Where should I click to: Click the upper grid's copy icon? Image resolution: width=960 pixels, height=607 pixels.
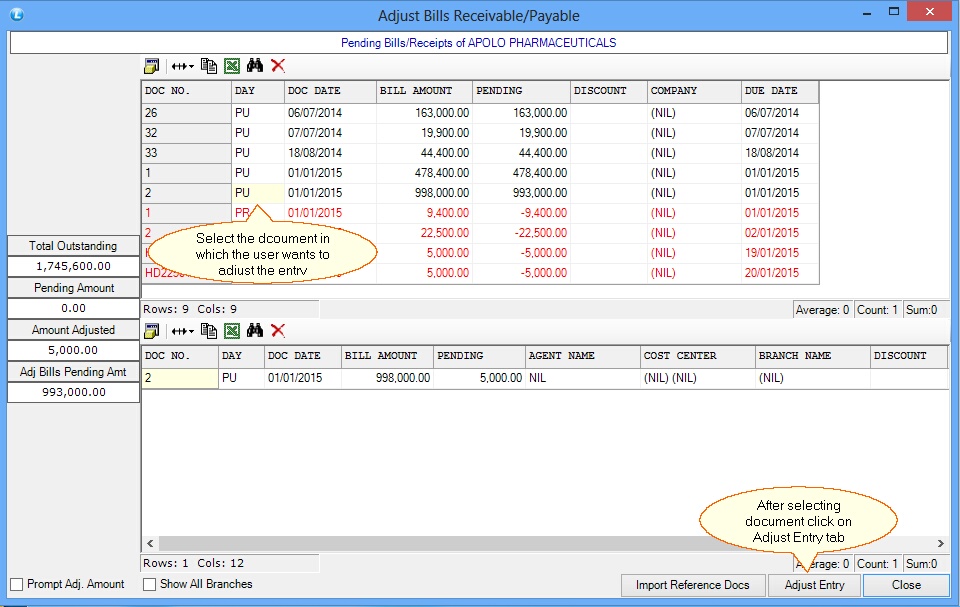coord(209,66)
